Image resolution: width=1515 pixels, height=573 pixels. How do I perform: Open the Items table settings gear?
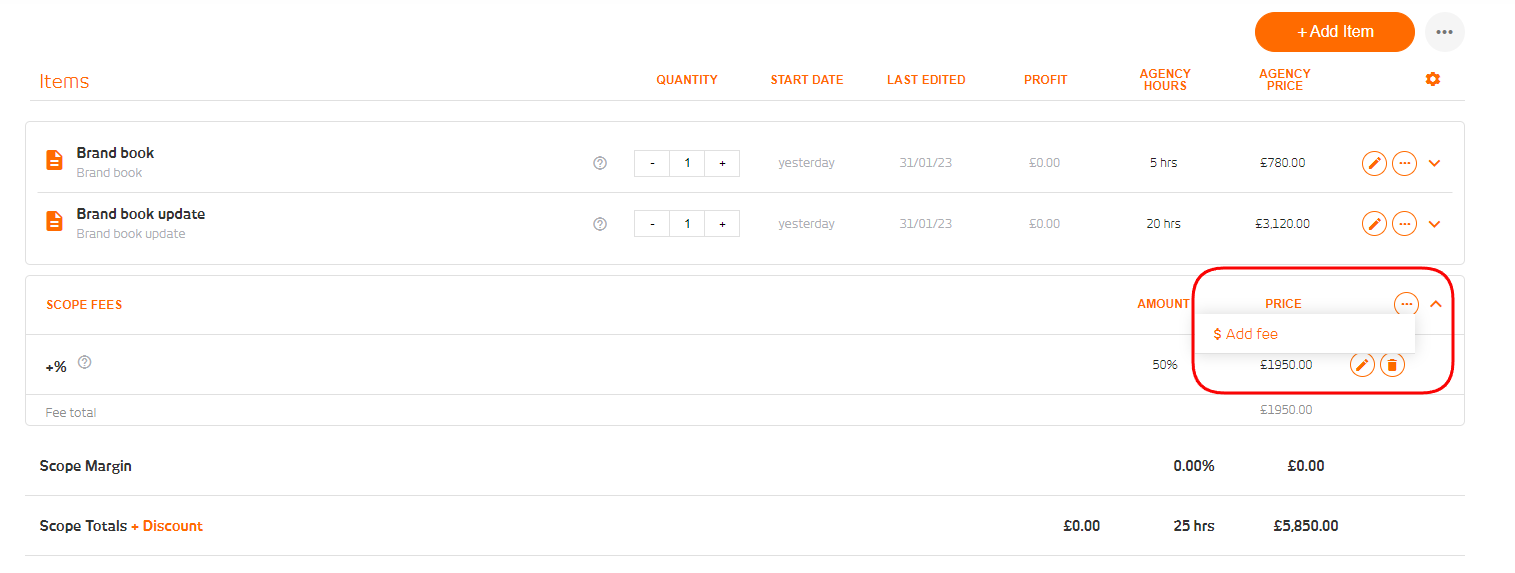coord(1433,79)
